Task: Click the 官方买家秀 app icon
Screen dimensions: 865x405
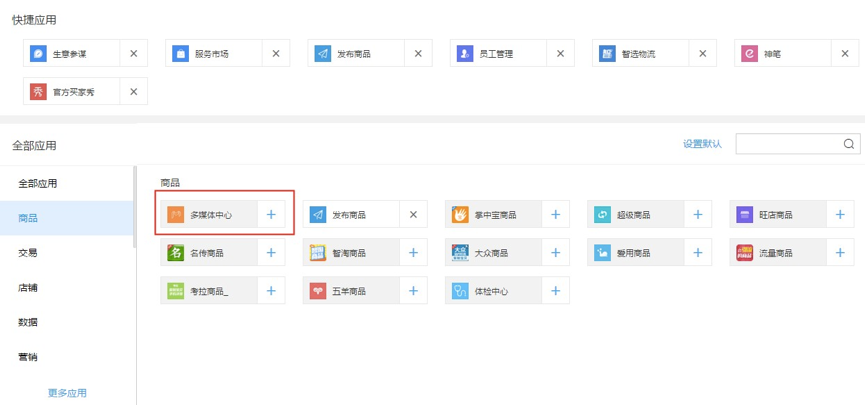Action: [x=38, y=92]
